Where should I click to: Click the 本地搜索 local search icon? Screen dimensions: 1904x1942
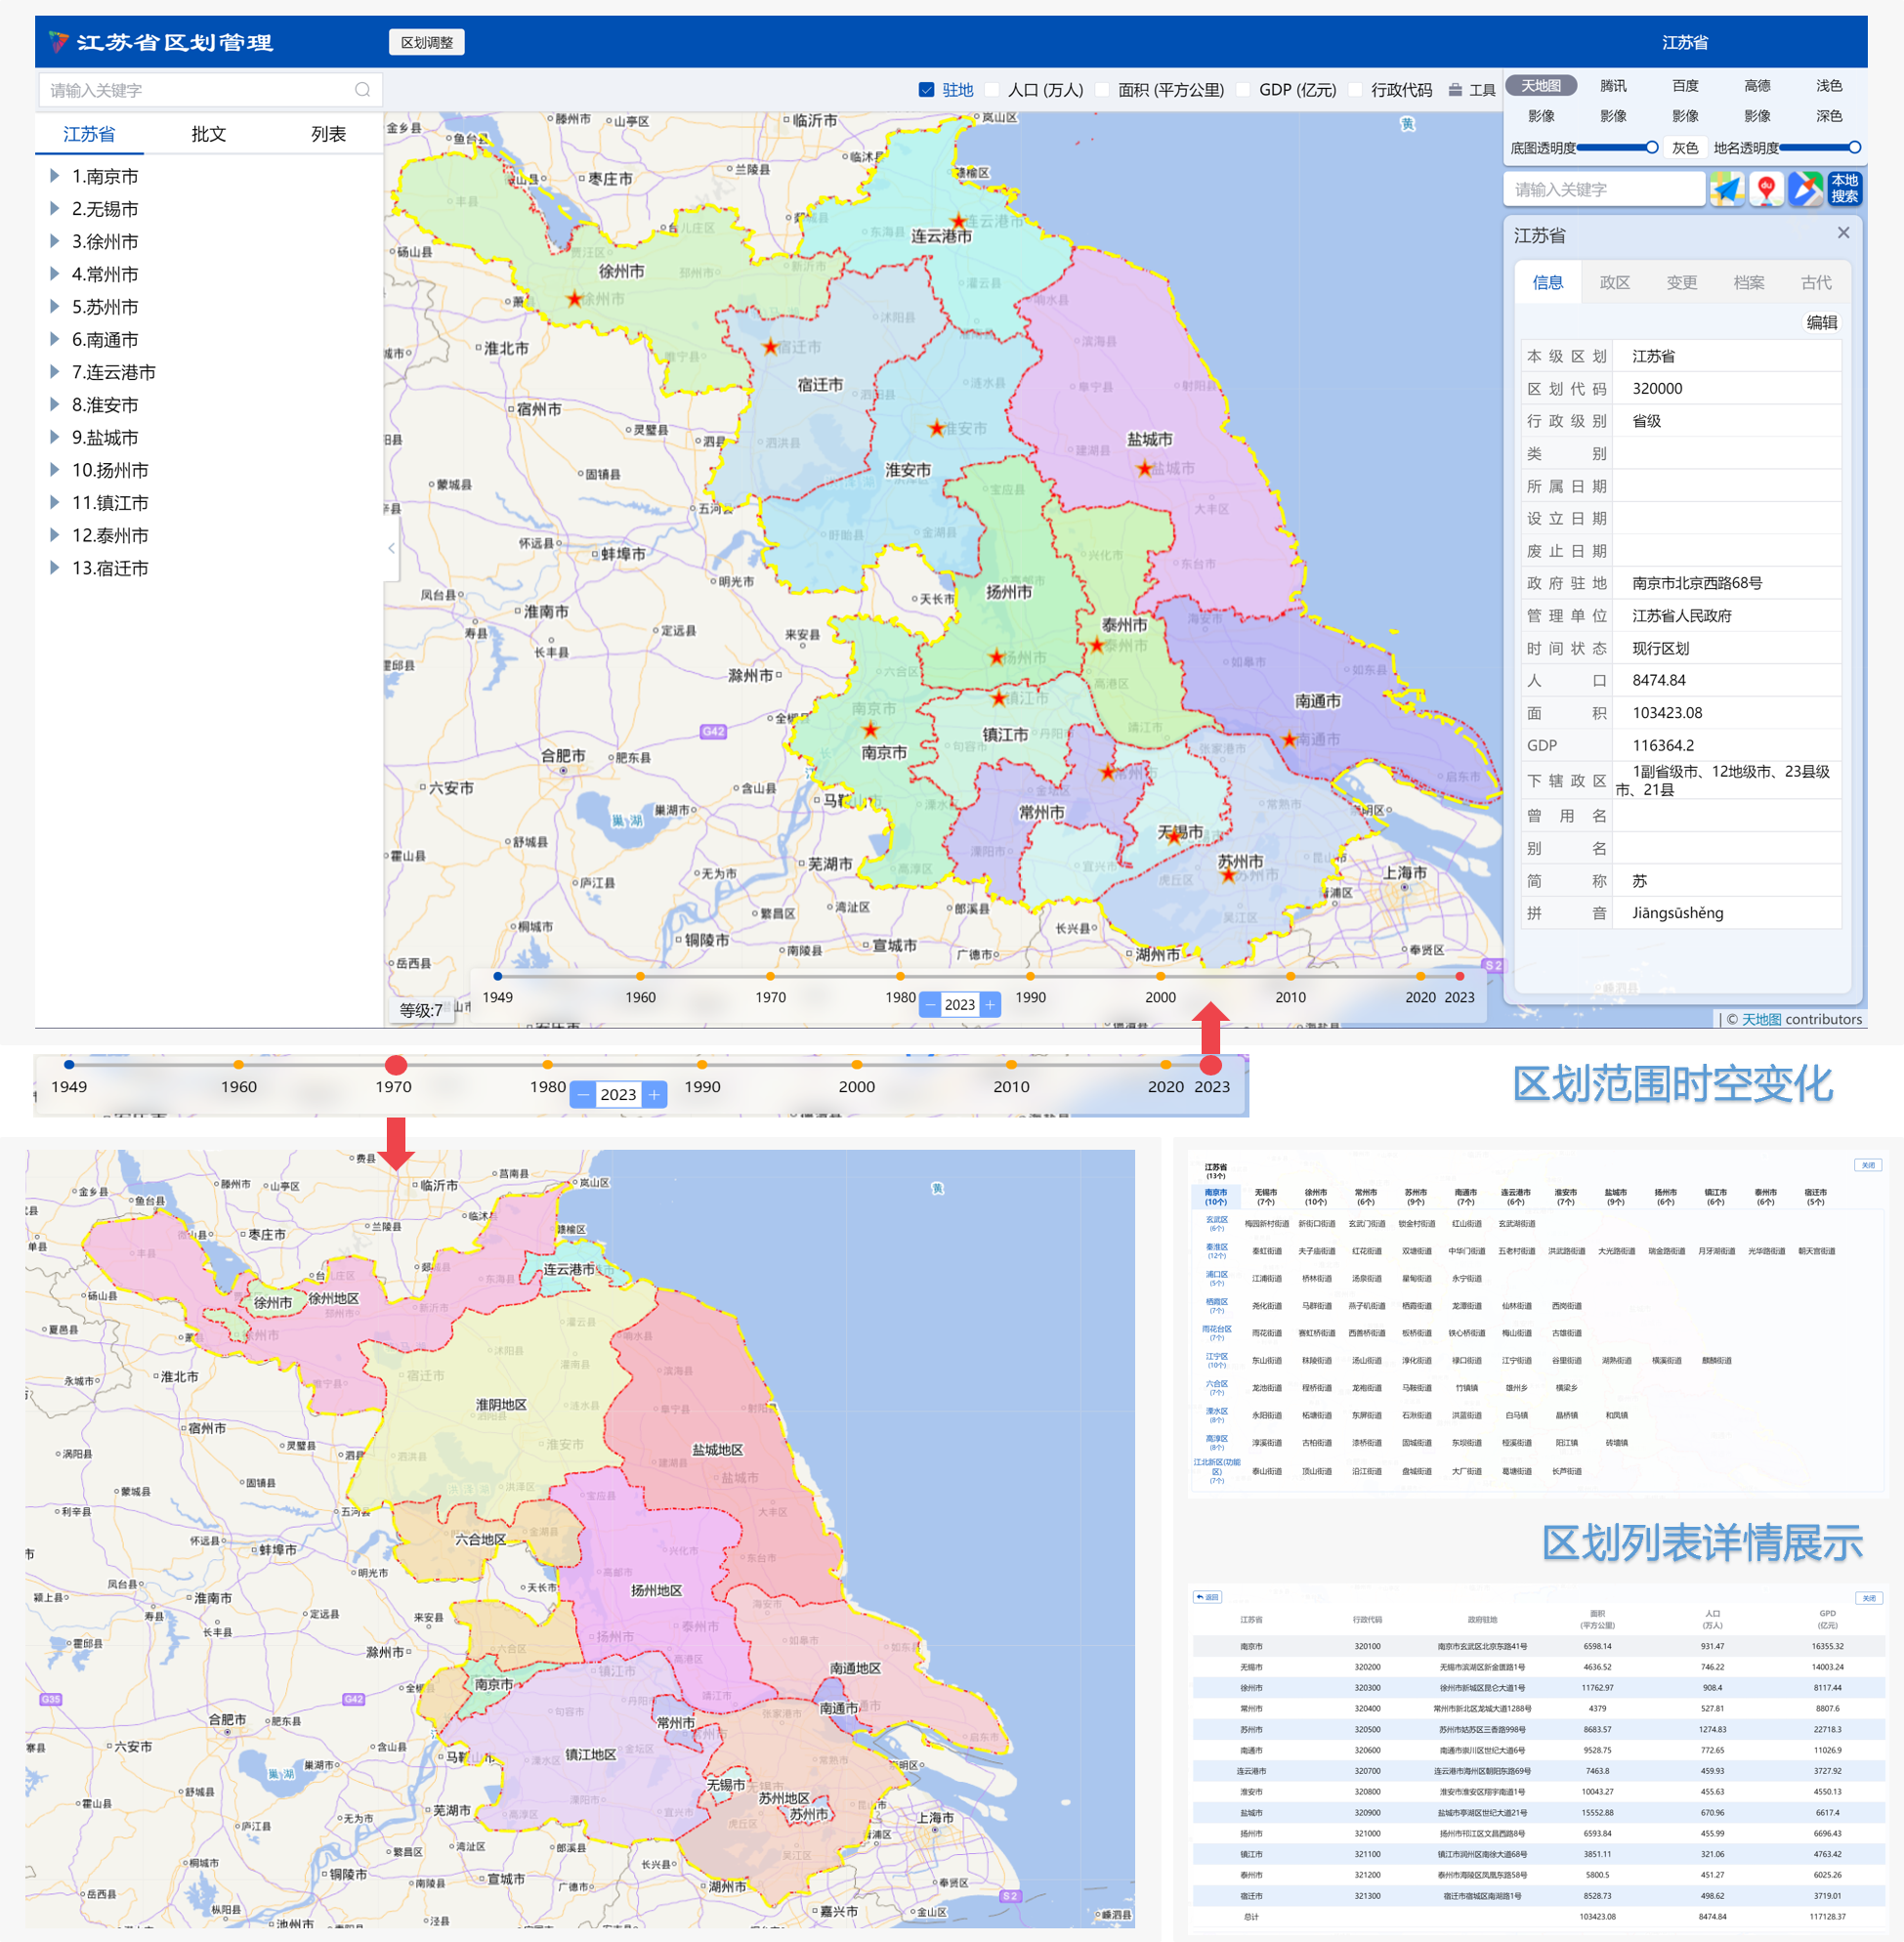coord(1844,189)
